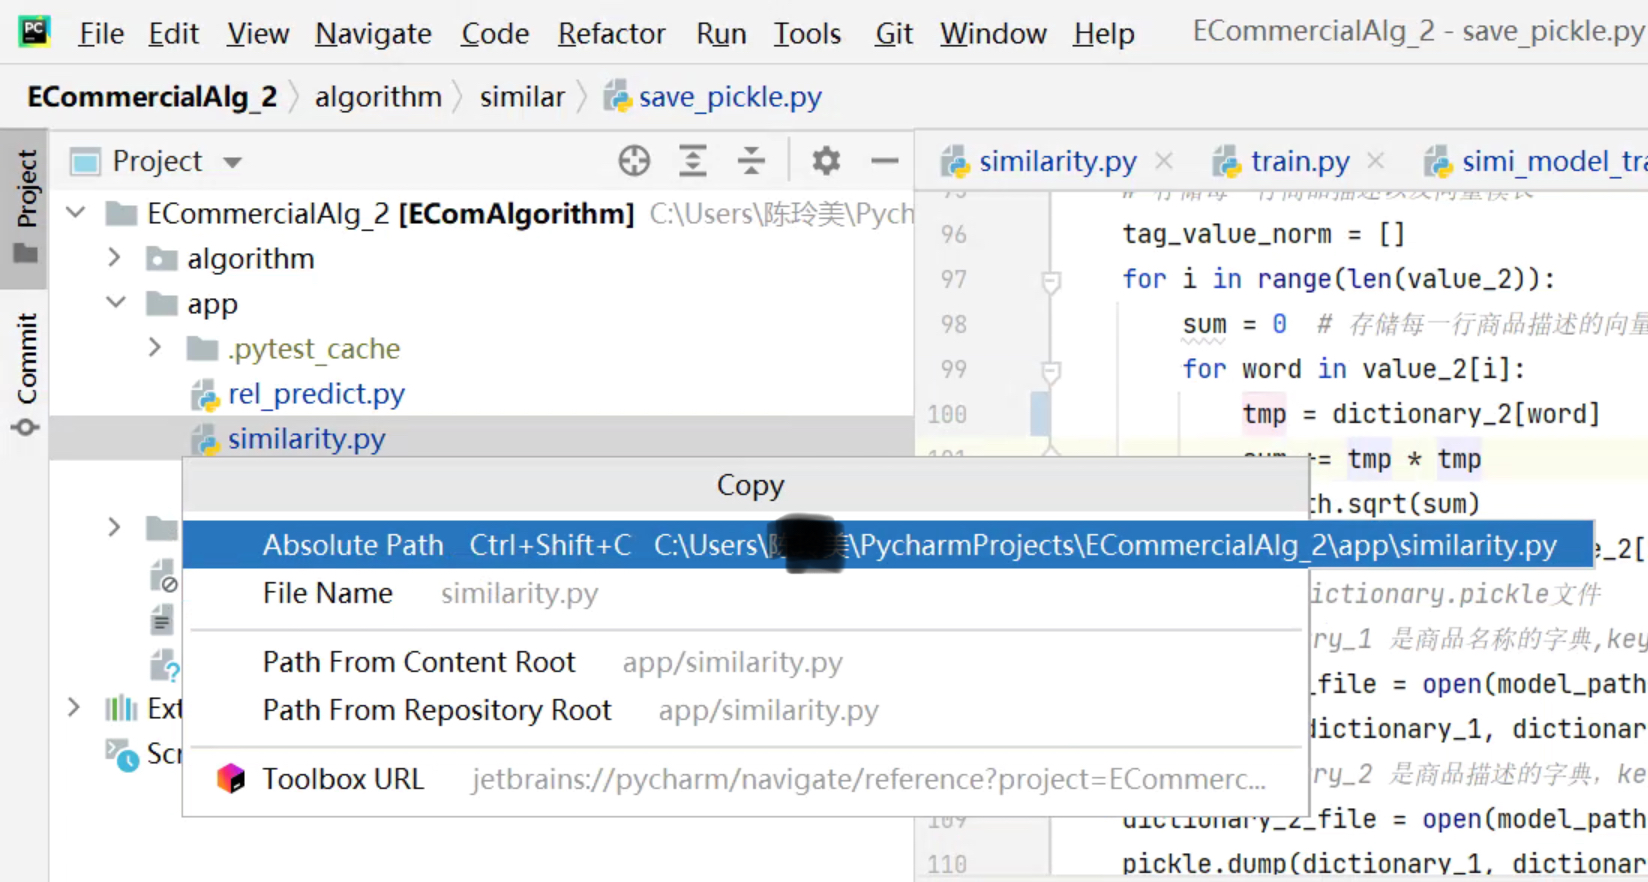Open the Code menu
1648x882 pixels.
(x=494, y=33)
